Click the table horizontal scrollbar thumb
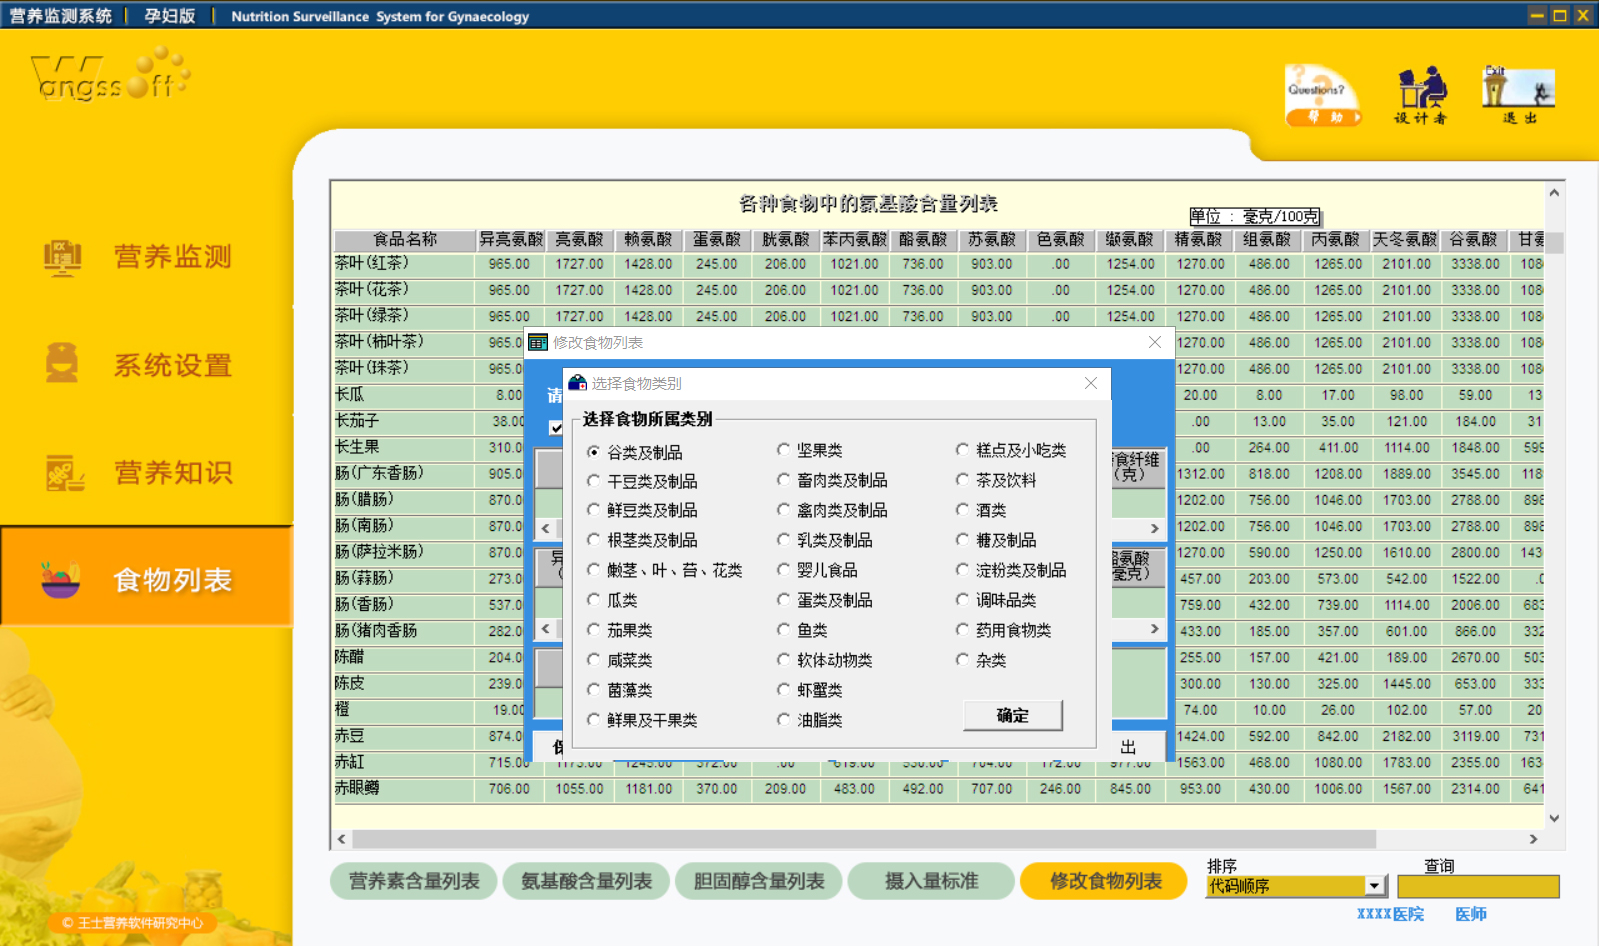Viewport: 1599px width, 947px height. click(x=864, y=839)
